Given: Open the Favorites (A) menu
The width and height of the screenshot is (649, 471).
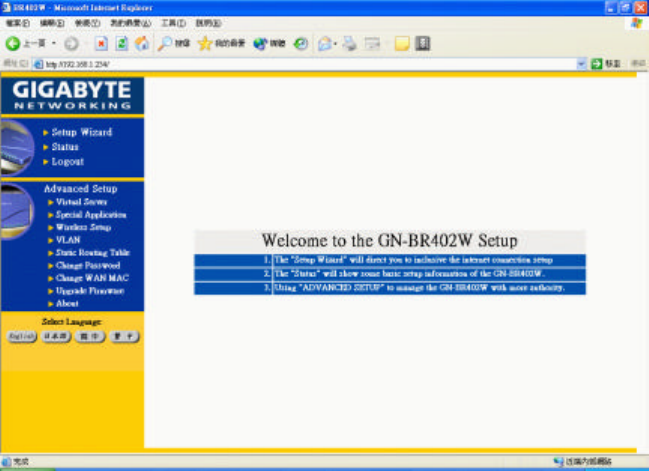Looking at the screenshot, I should point(131,23).
